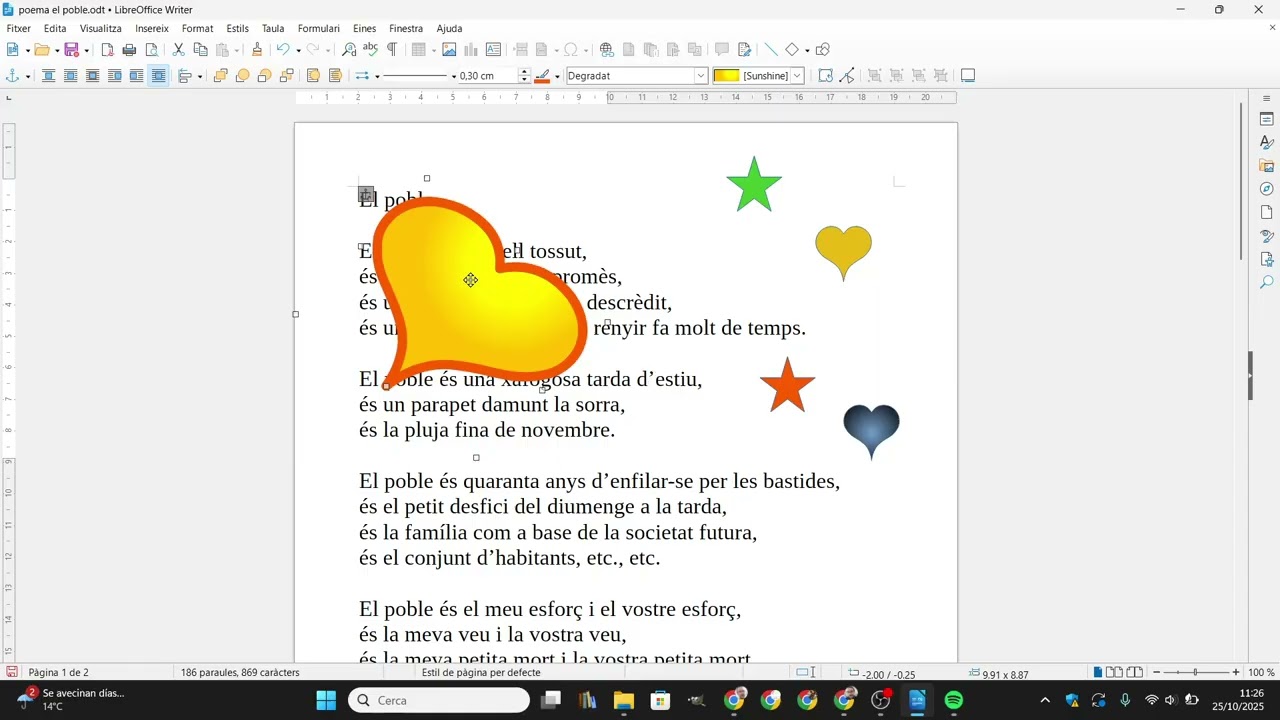Image resolution: width=1280 pixels, height=720 pixels.
Task: Enable parallel wrap
Action: click(70, 76)
